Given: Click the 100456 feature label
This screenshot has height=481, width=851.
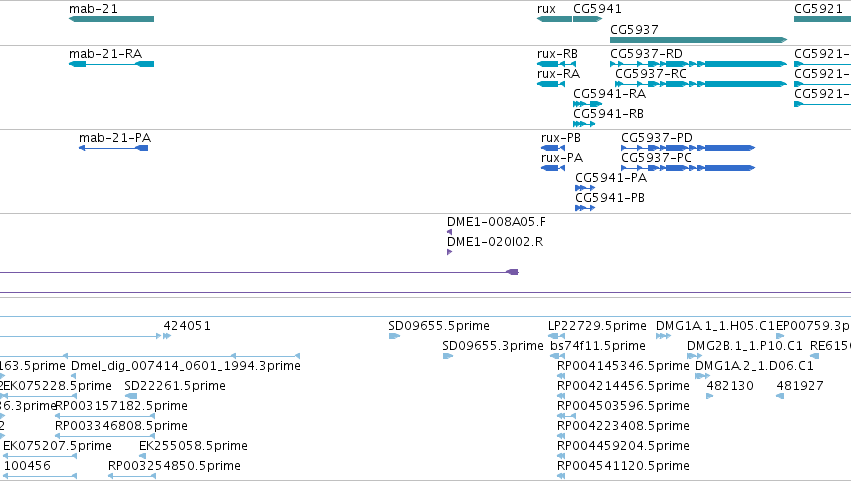Looking at the screenshot, I should click(x=27, y=466).
